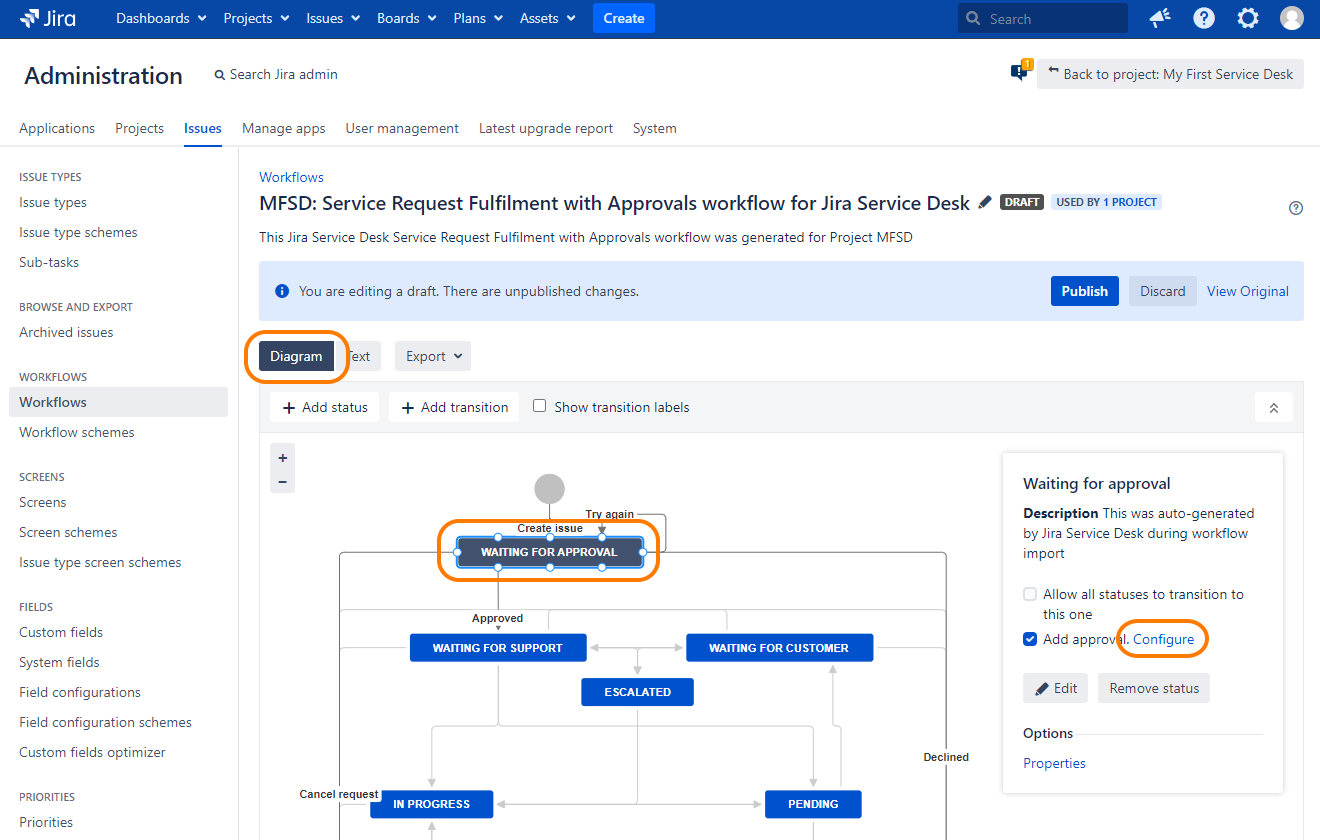Open the user profile avatar
Screen dimensions: 1320x840
tap(1292, 18)
